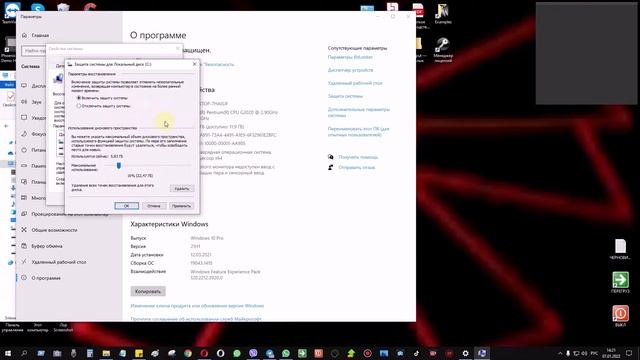
Task: Show hidden system tray icons chevron
Action: click(x=560, y=353)
